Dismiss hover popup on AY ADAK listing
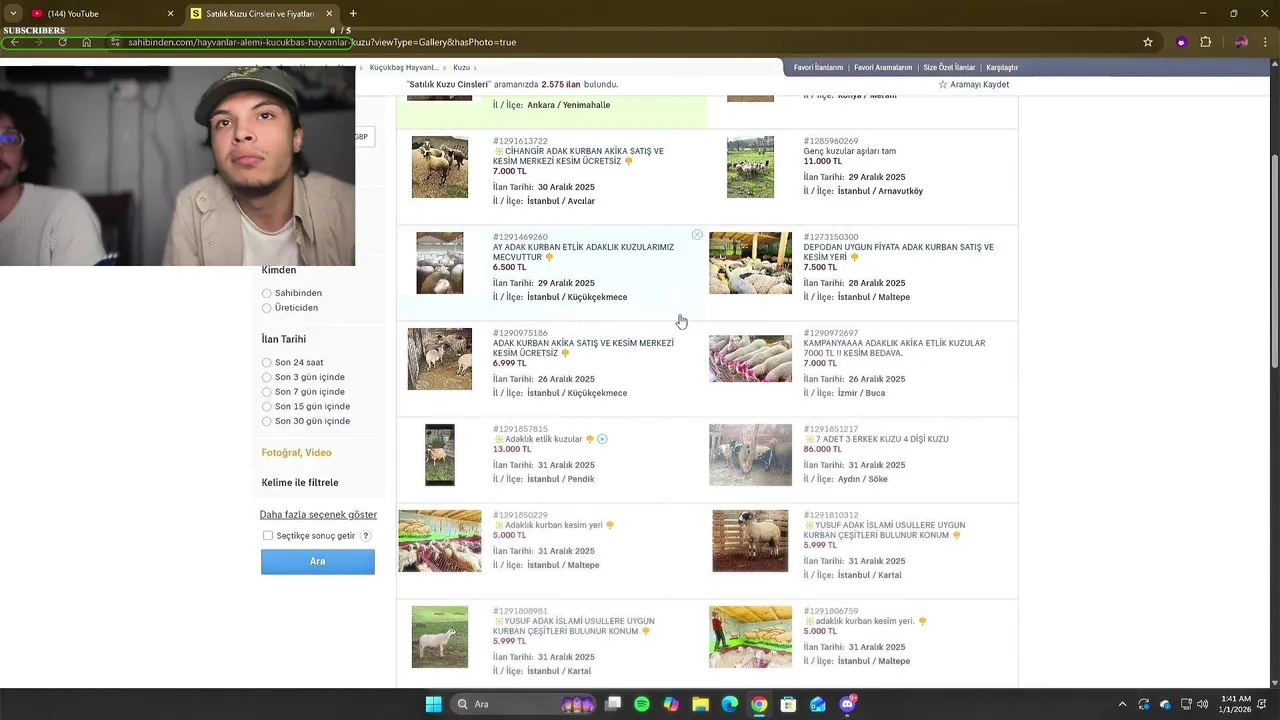The height and width of the screenshot is (720, 1280). click(x=697, y=235)
